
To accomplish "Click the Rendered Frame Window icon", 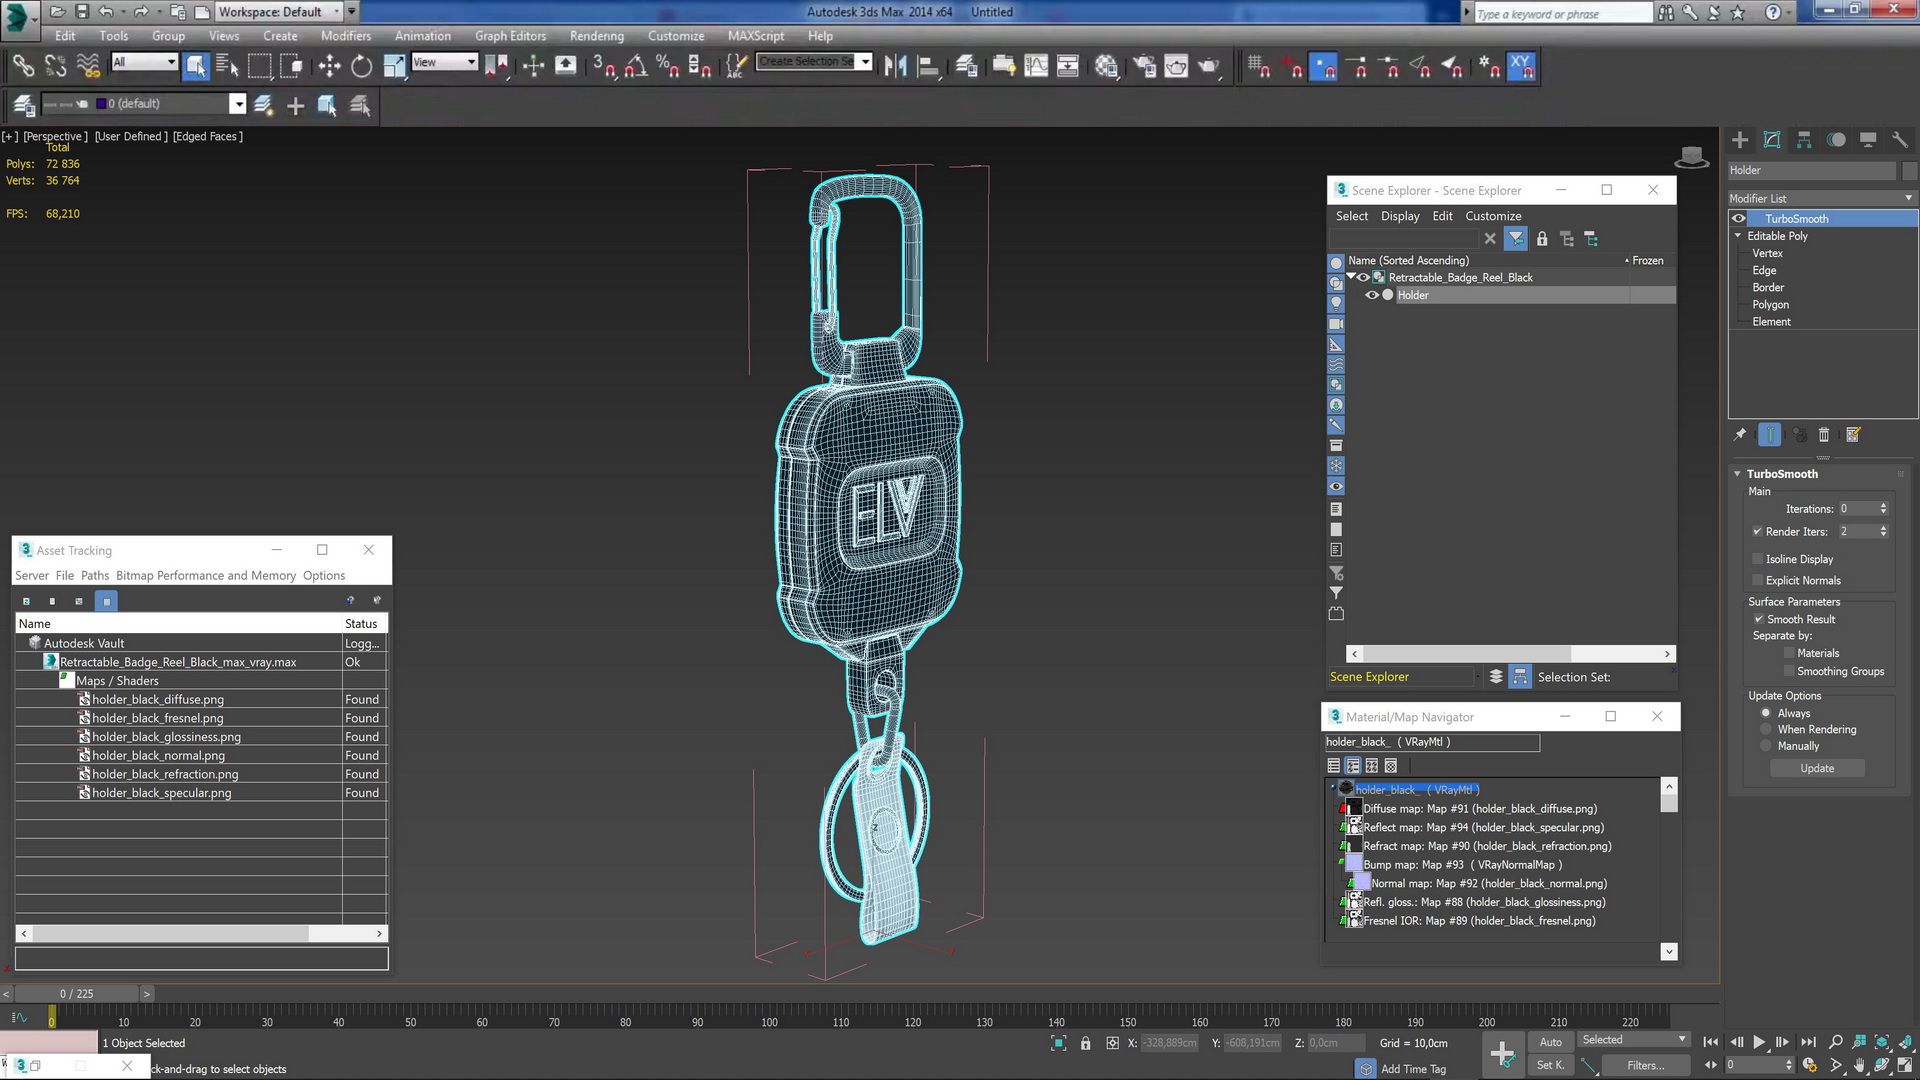I will click(1176, 66).
